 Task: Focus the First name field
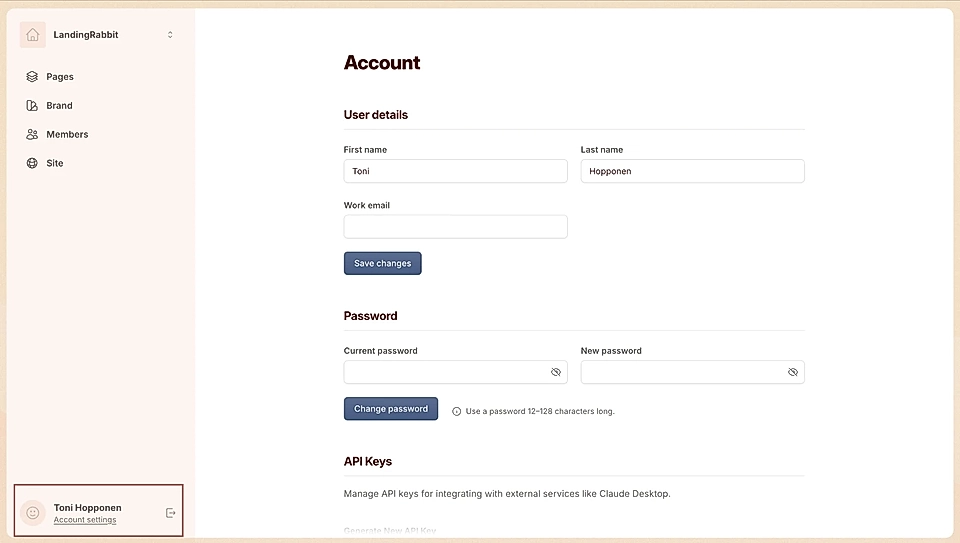(x=456, y=171)
